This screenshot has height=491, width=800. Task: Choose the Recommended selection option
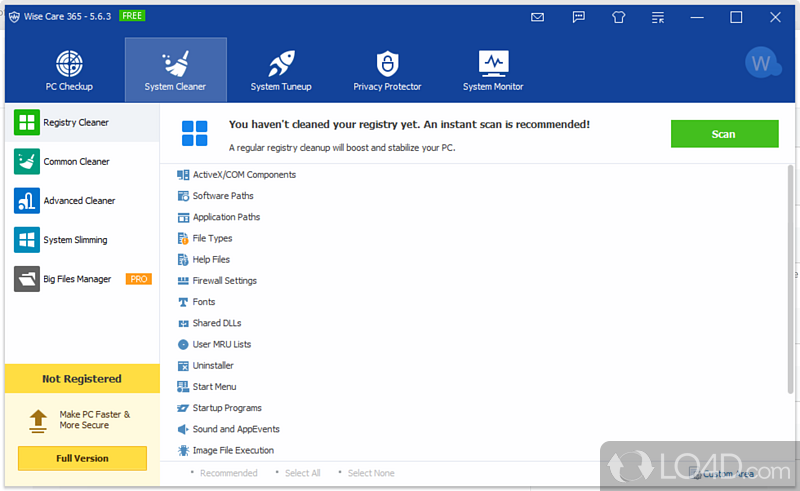click(x=228, y=473)
